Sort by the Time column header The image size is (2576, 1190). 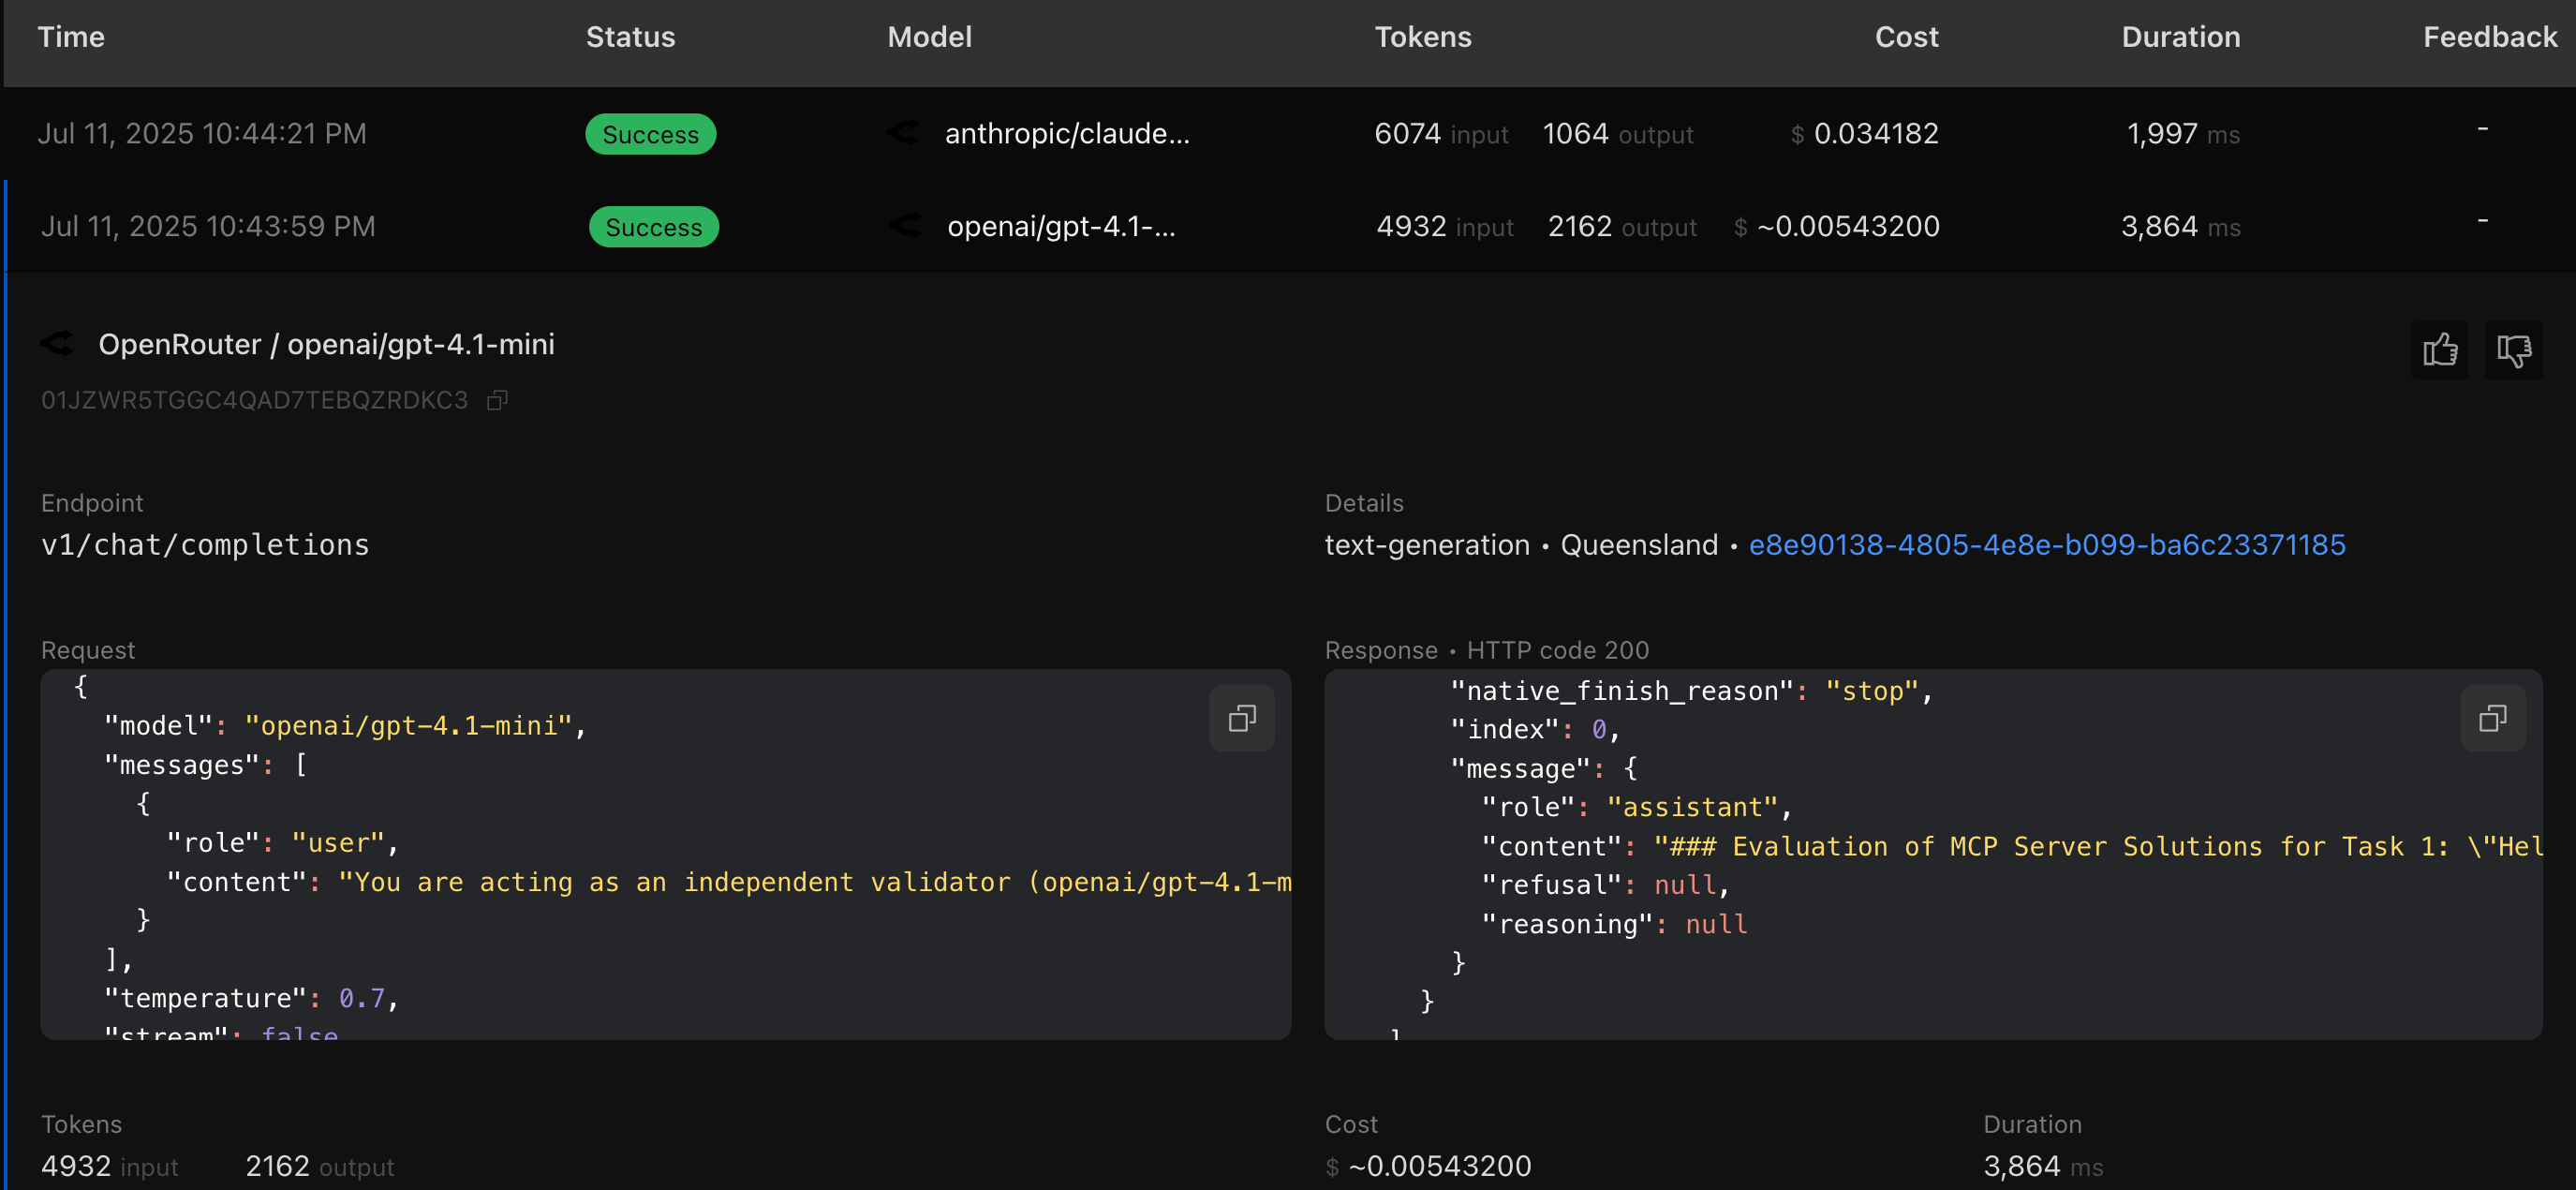pyautogui.click(x=71, y=37)
